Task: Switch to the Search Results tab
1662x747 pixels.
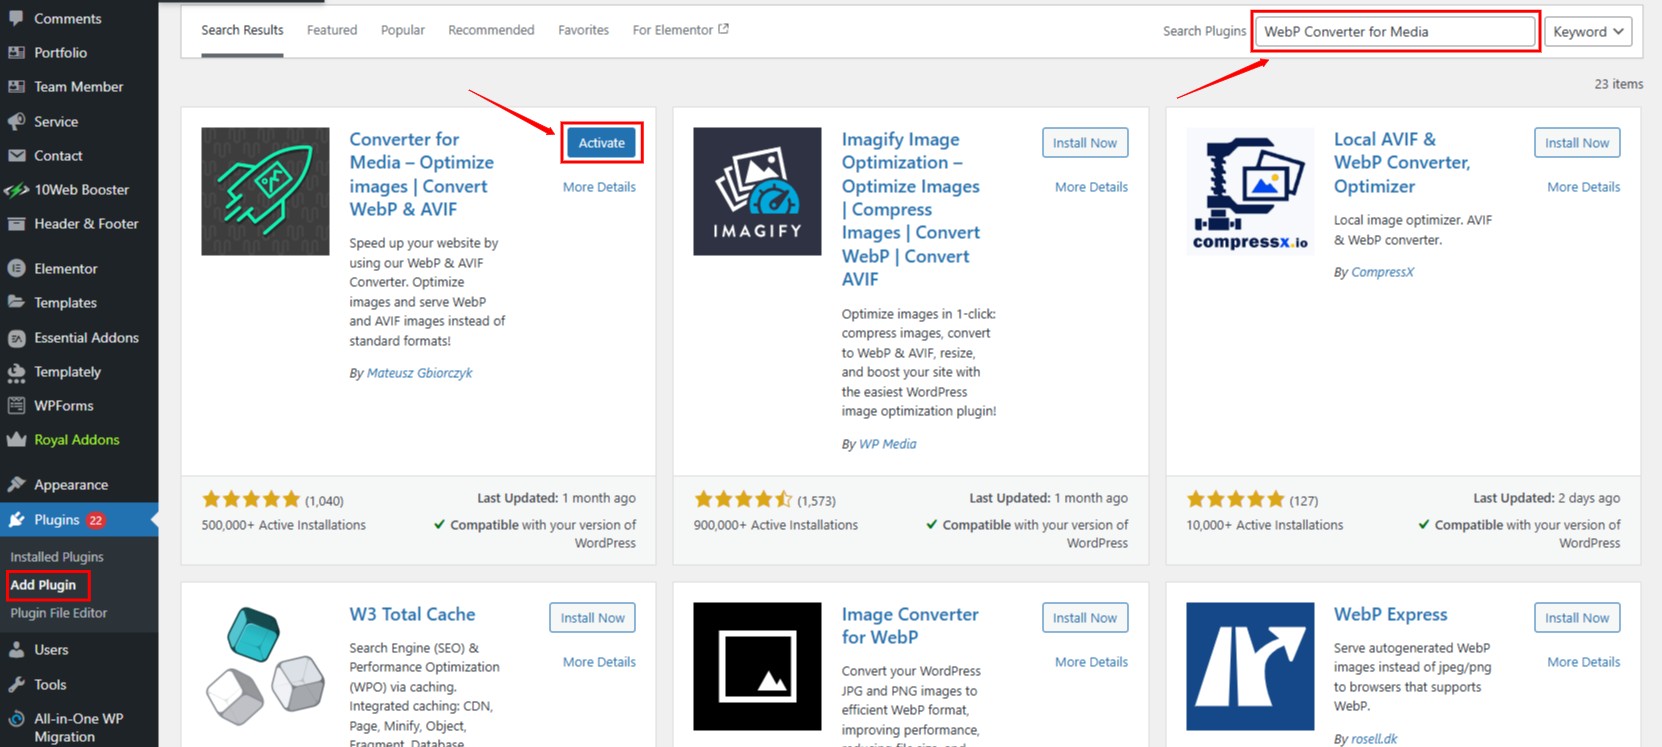Action: (242, 30)
